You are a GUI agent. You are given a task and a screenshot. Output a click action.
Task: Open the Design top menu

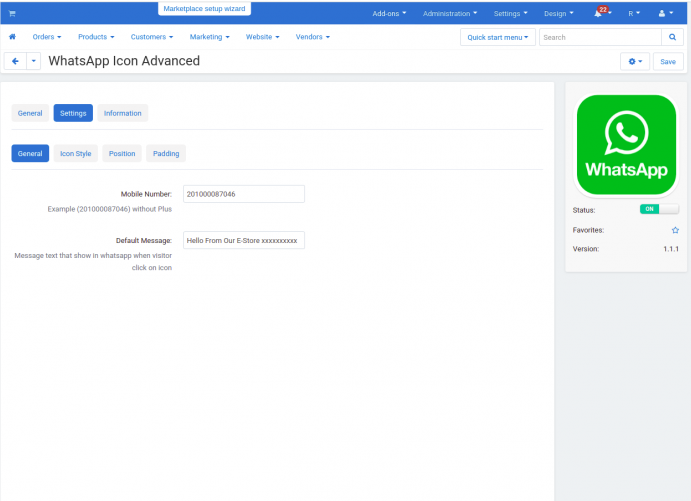[x=558, y=13]
